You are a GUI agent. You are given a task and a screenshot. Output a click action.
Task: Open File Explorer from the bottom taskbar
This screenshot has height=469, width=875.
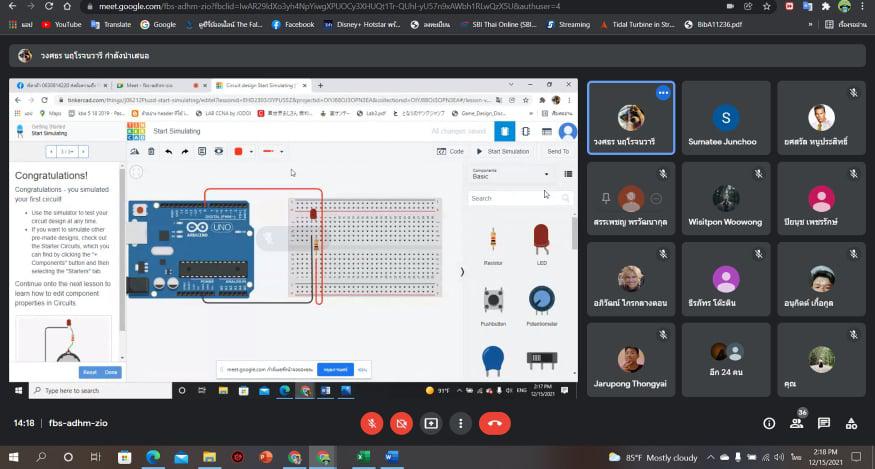(x=209, y=457)
